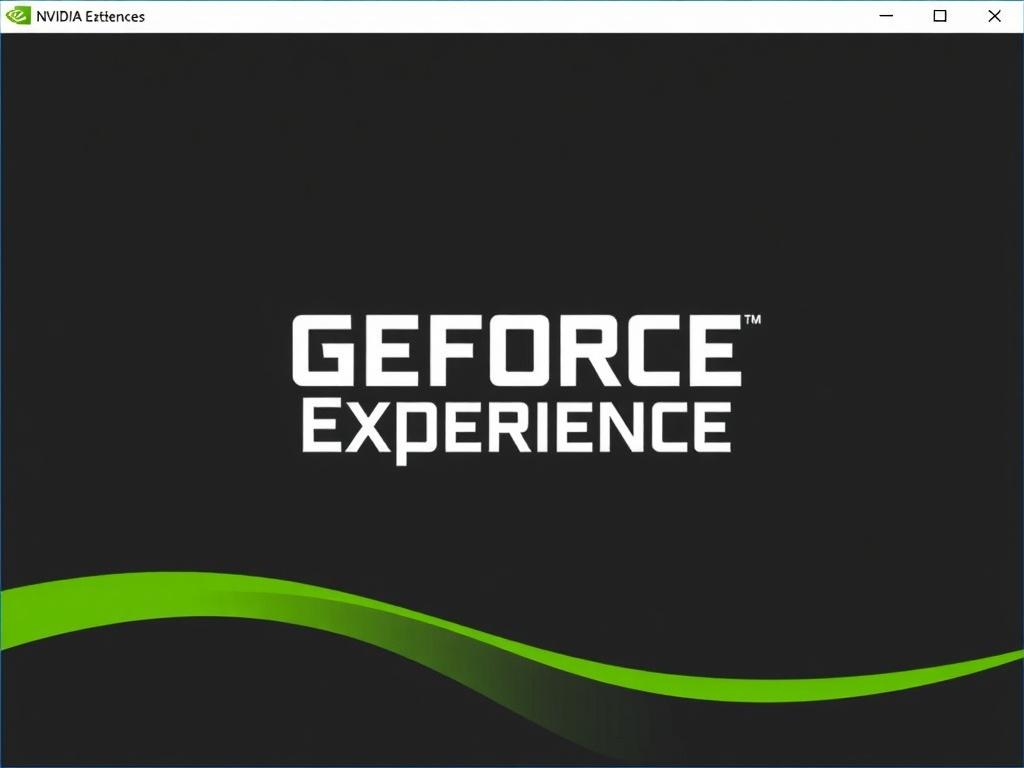This screenshot has width=1024, height=768.
Task: Click the title bar above the splash screen
Action: coord(450,16)
